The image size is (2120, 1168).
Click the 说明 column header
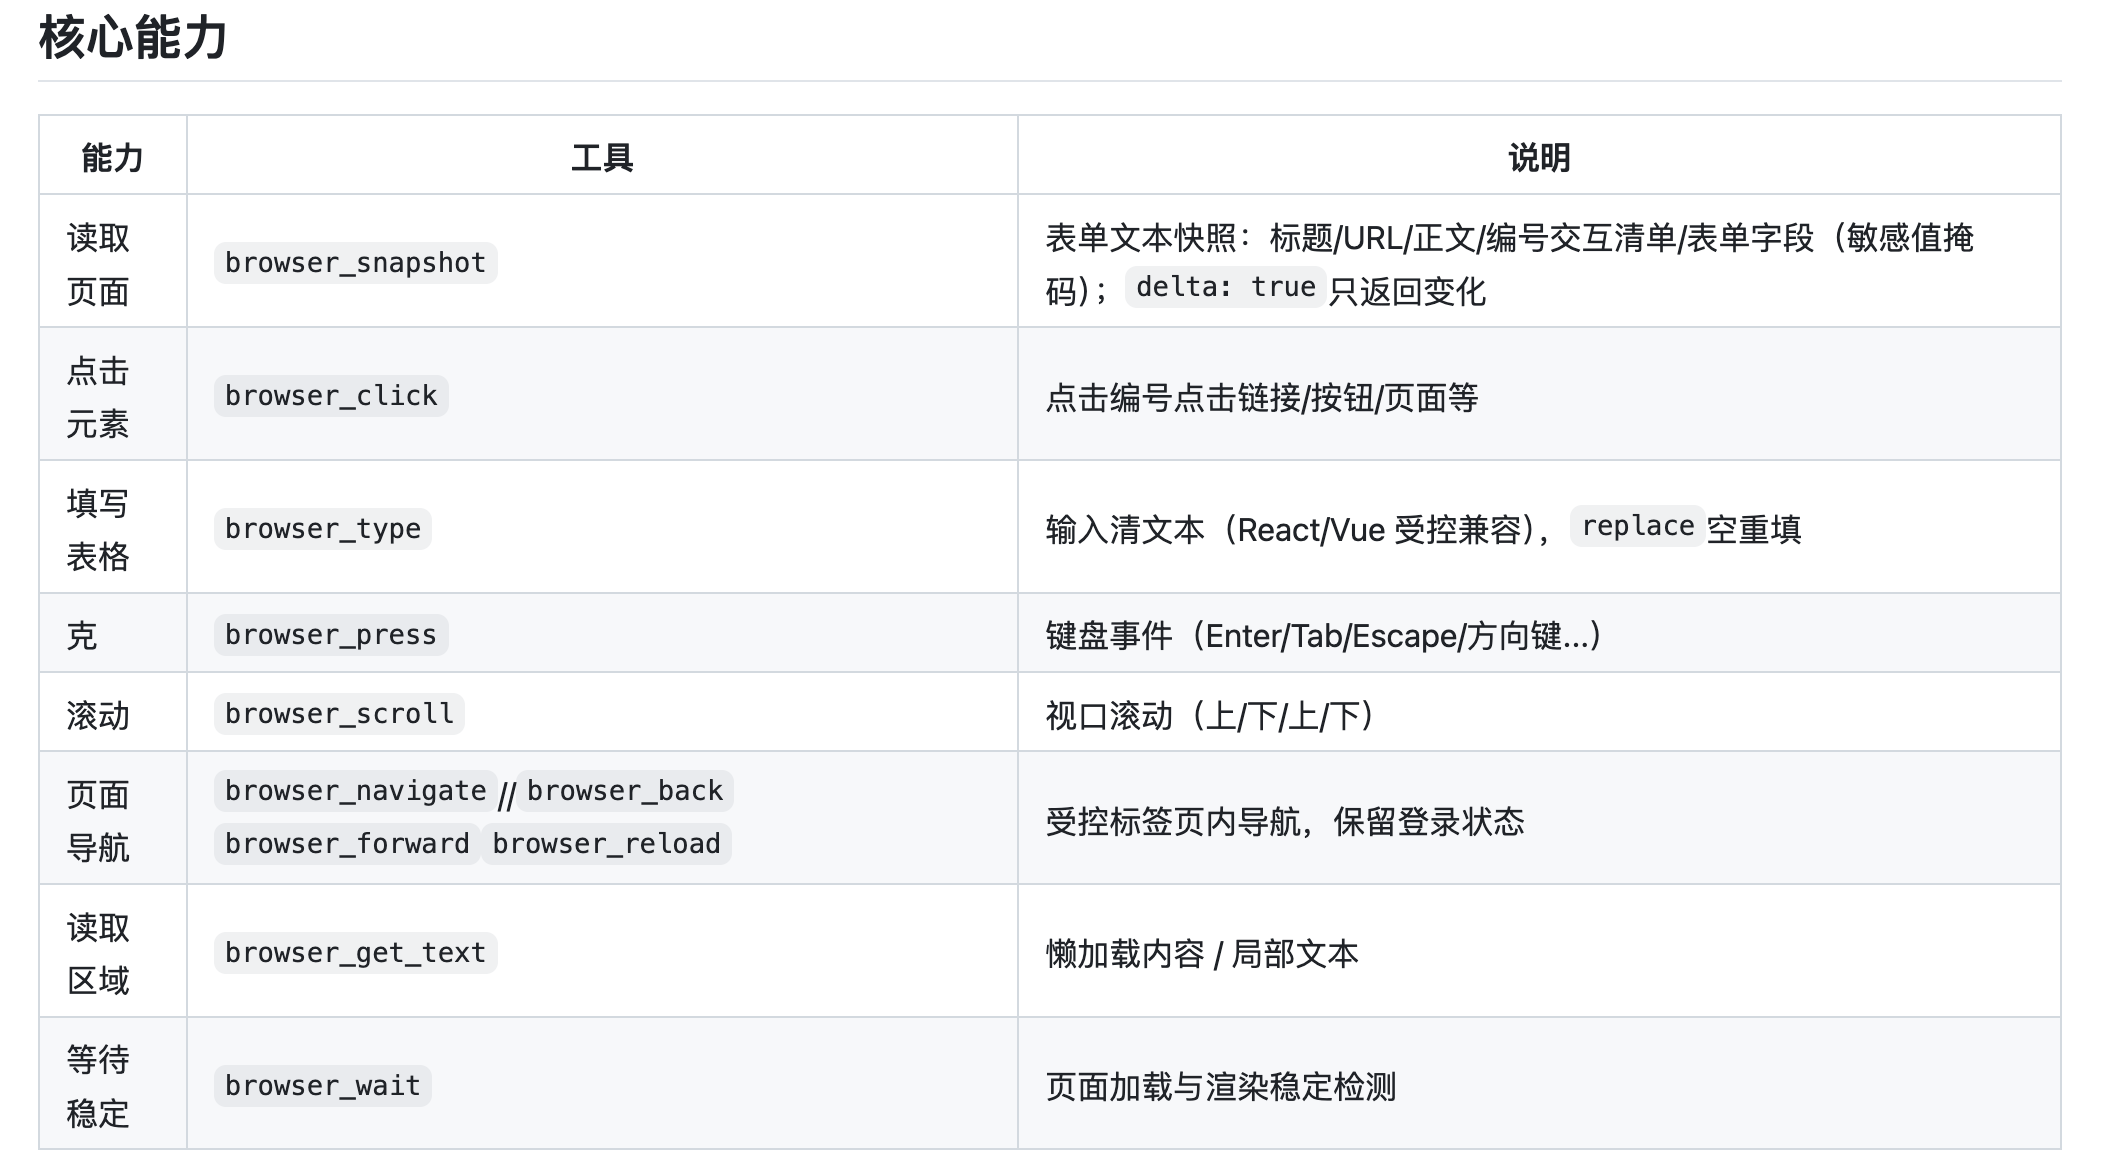[1539, 158]
